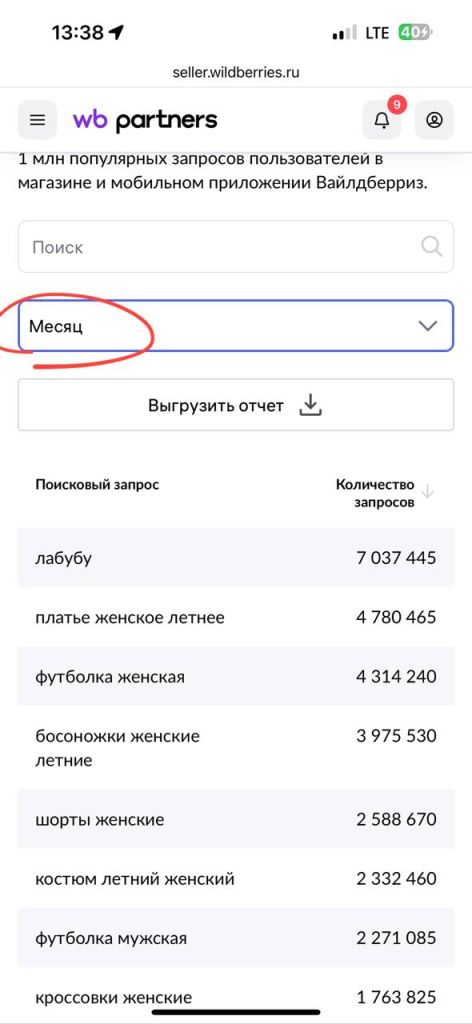This screenshot has height=1024, width=472.
Task: Click the Выгрузить отчет button
Action: [236, 405]
